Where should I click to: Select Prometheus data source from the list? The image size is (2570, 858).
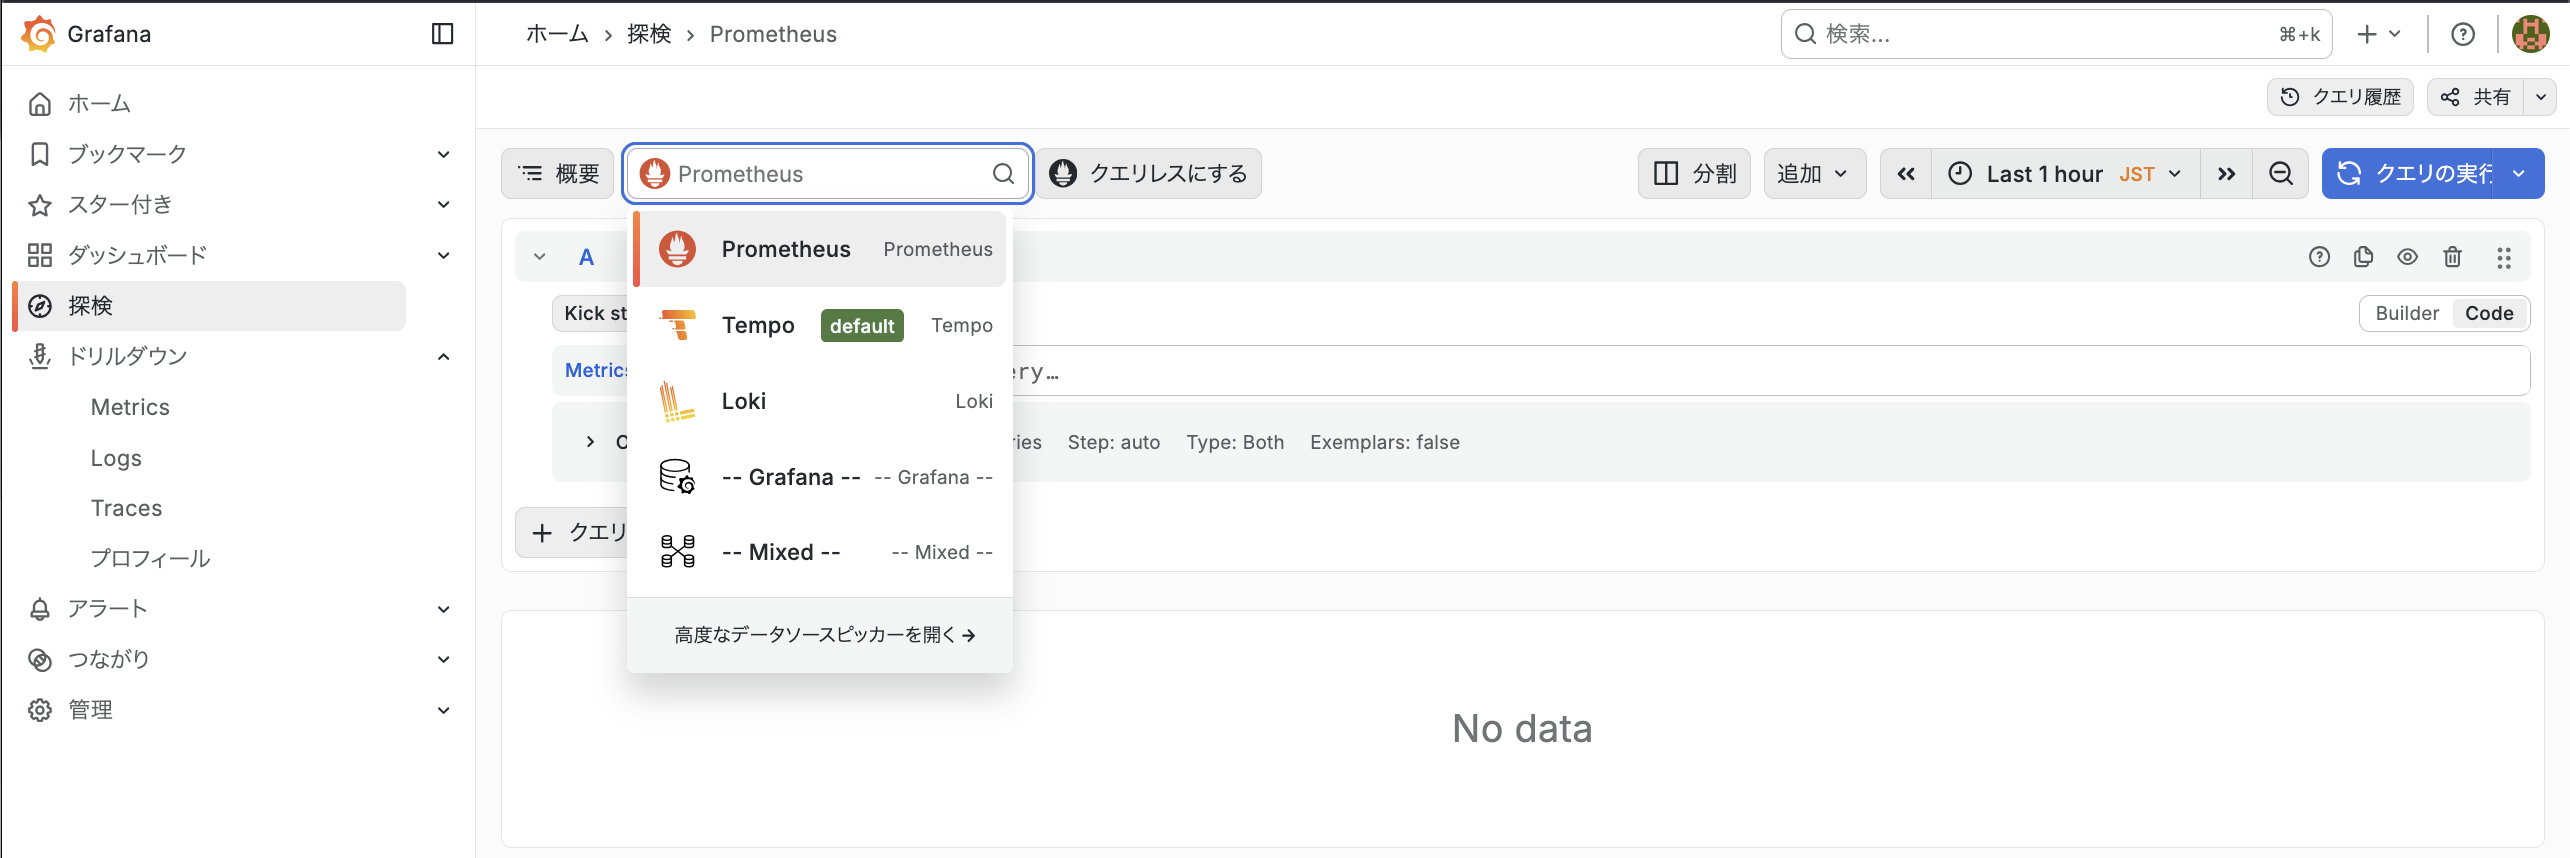[820, 249]
